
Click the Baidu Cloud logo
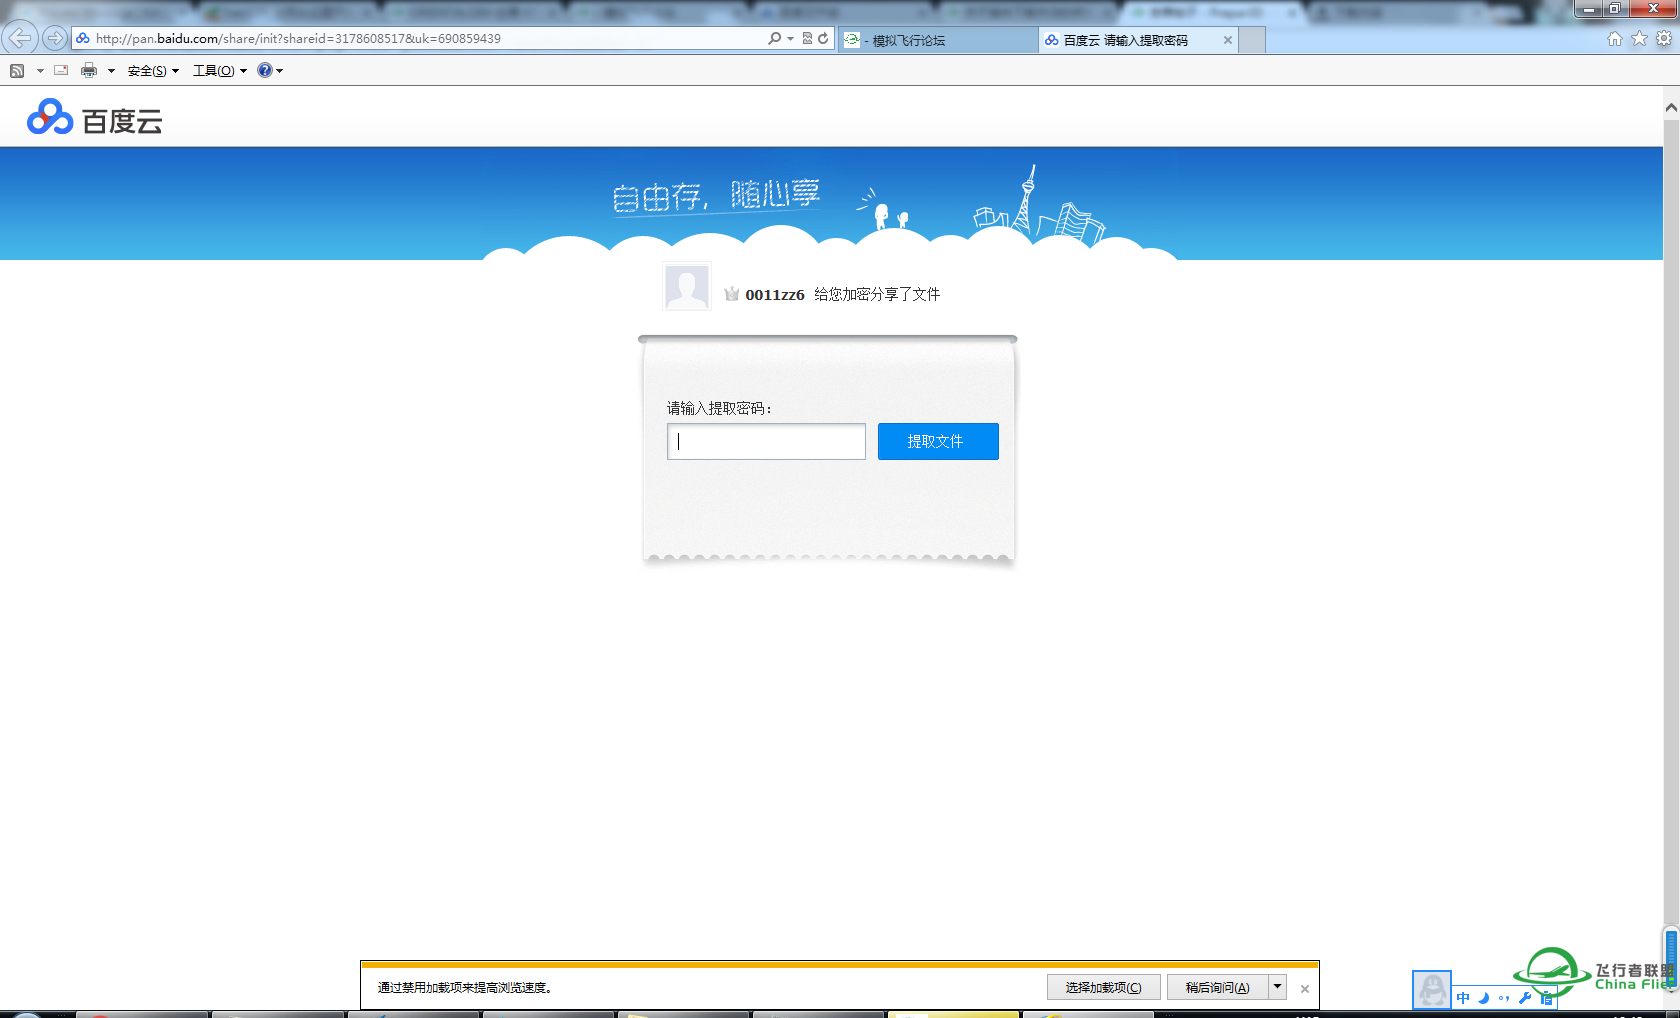coord(95,119)
